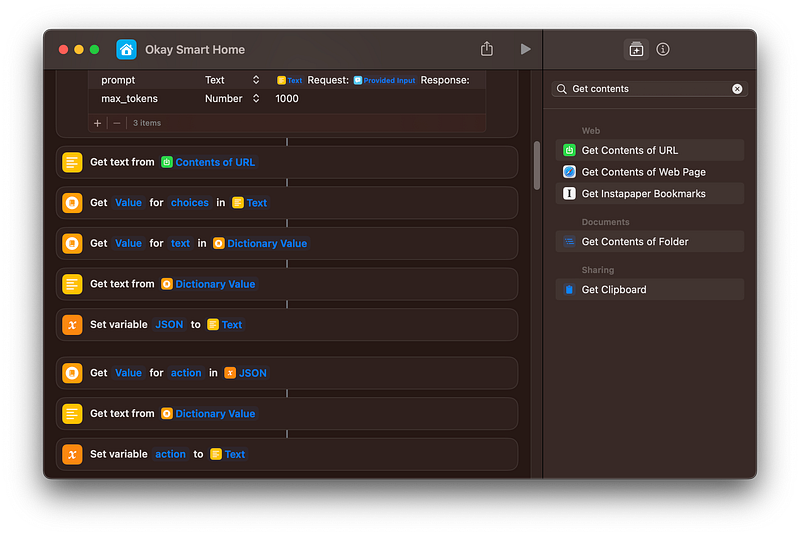Edit the action variable name

click(x=170, y=454)
